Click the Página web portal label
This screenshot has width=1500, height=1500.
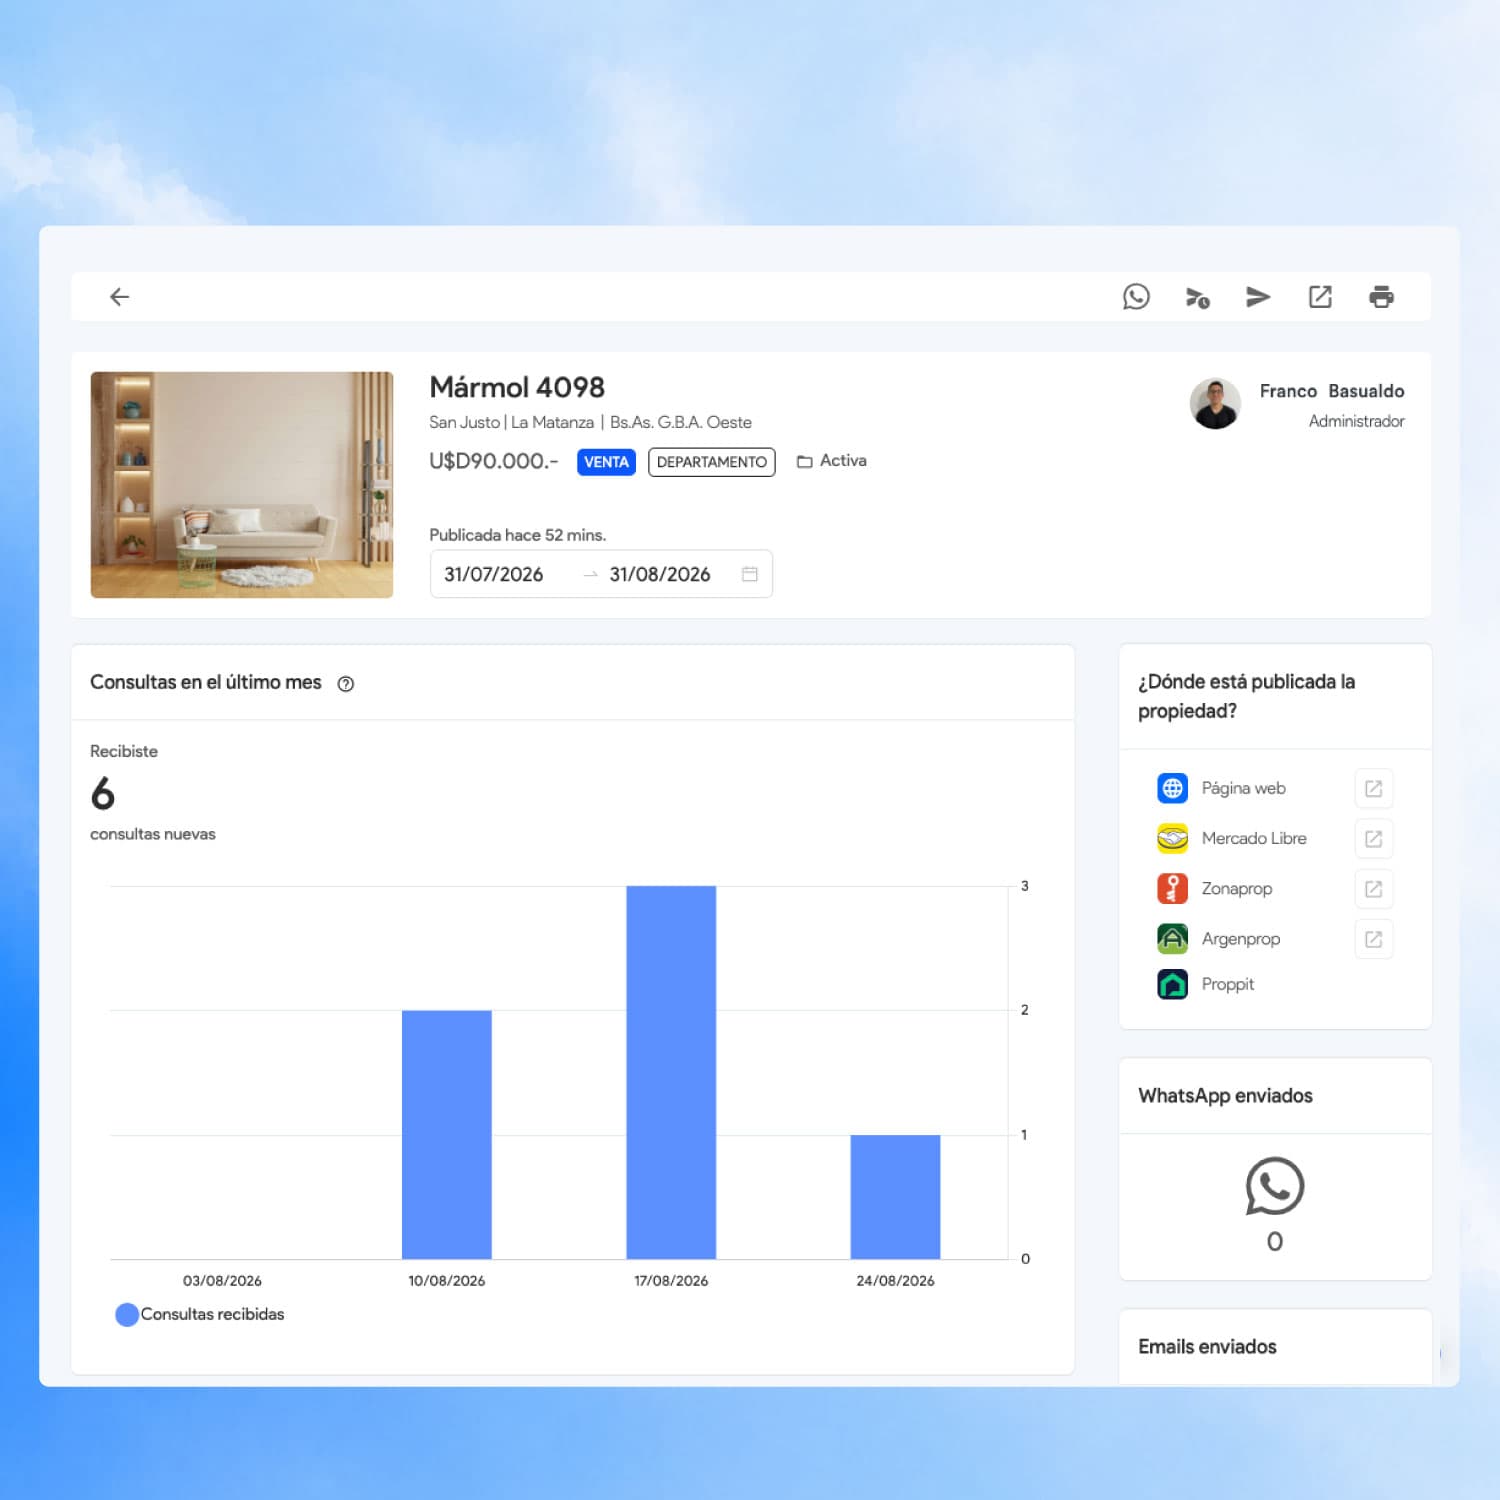1244,788
